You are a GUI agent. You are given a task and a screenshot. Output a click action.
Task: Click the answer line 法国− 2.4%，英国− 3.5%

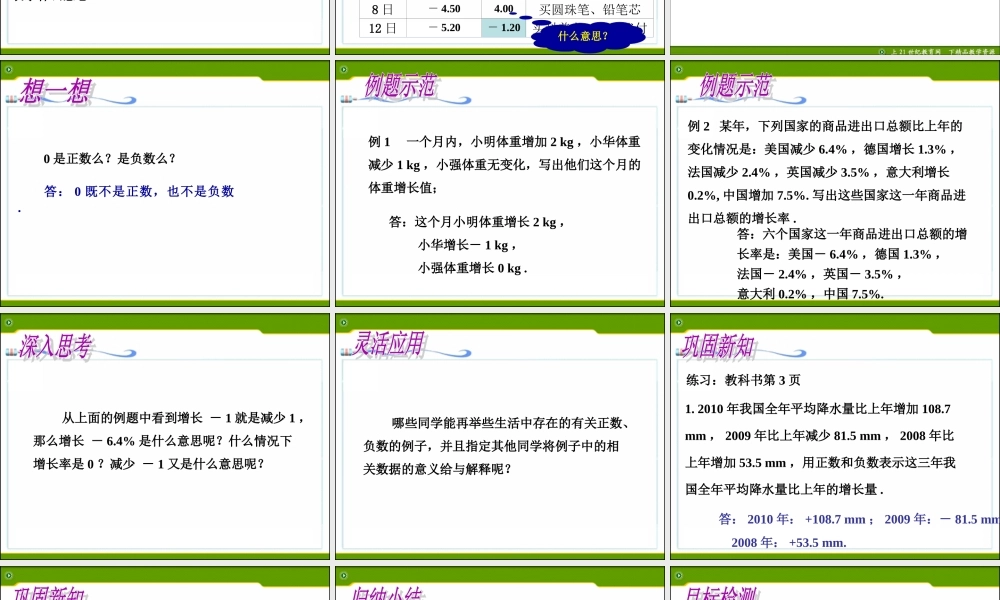820,274
